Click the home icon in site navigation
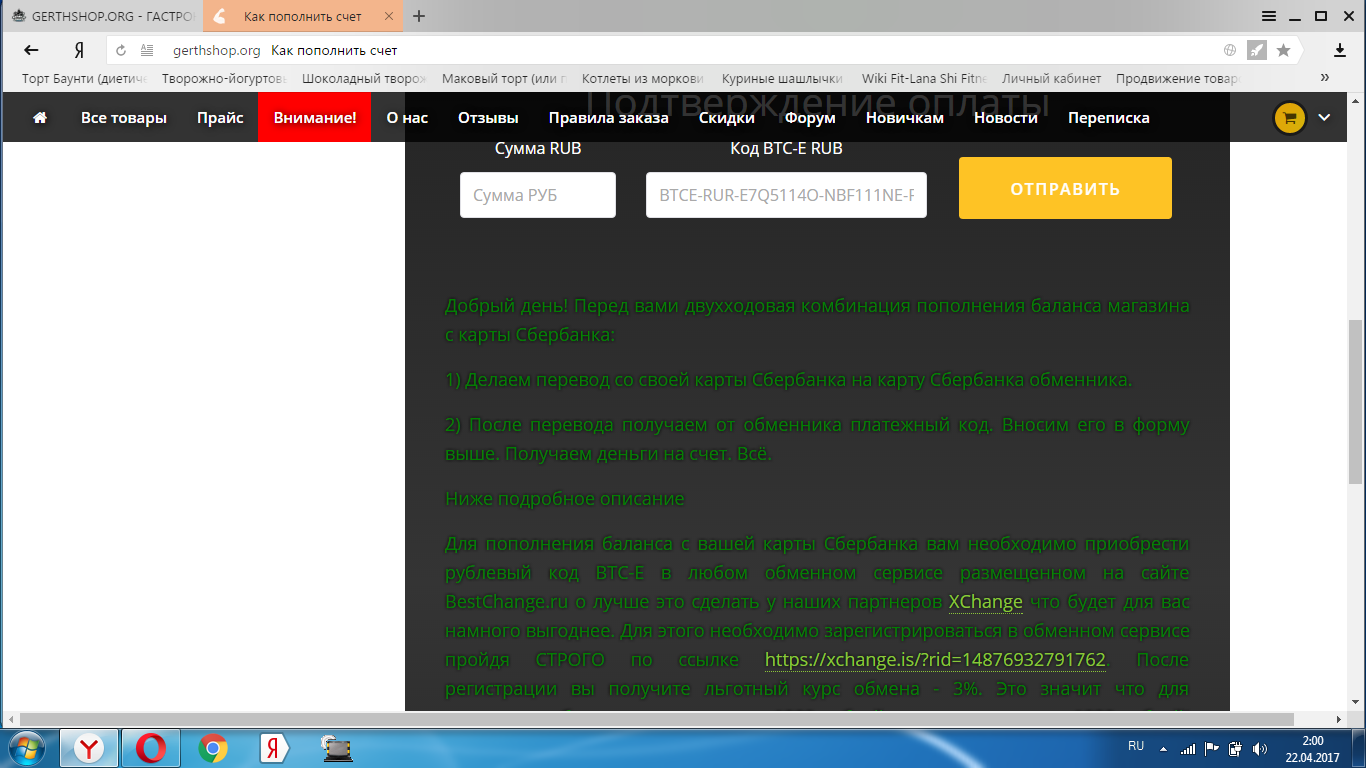1366x768 pixels. [40, 118]
